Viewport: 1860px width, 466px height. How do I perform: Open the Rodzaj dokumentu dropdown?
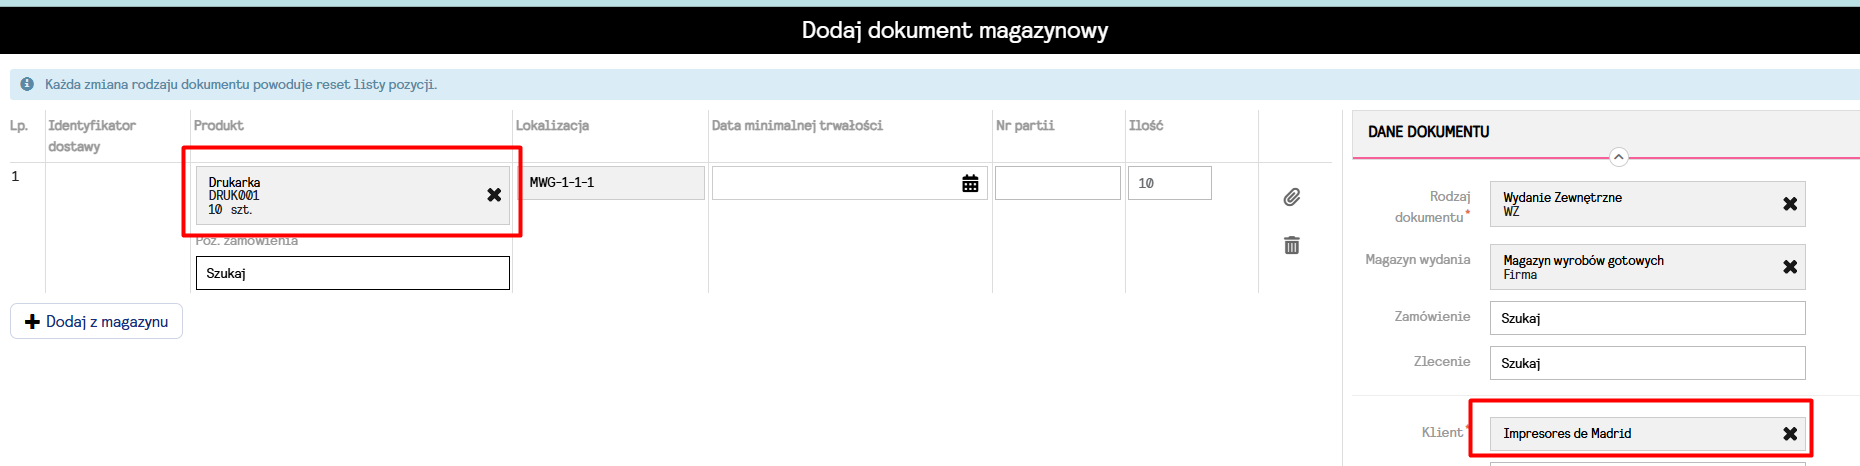1630,204
